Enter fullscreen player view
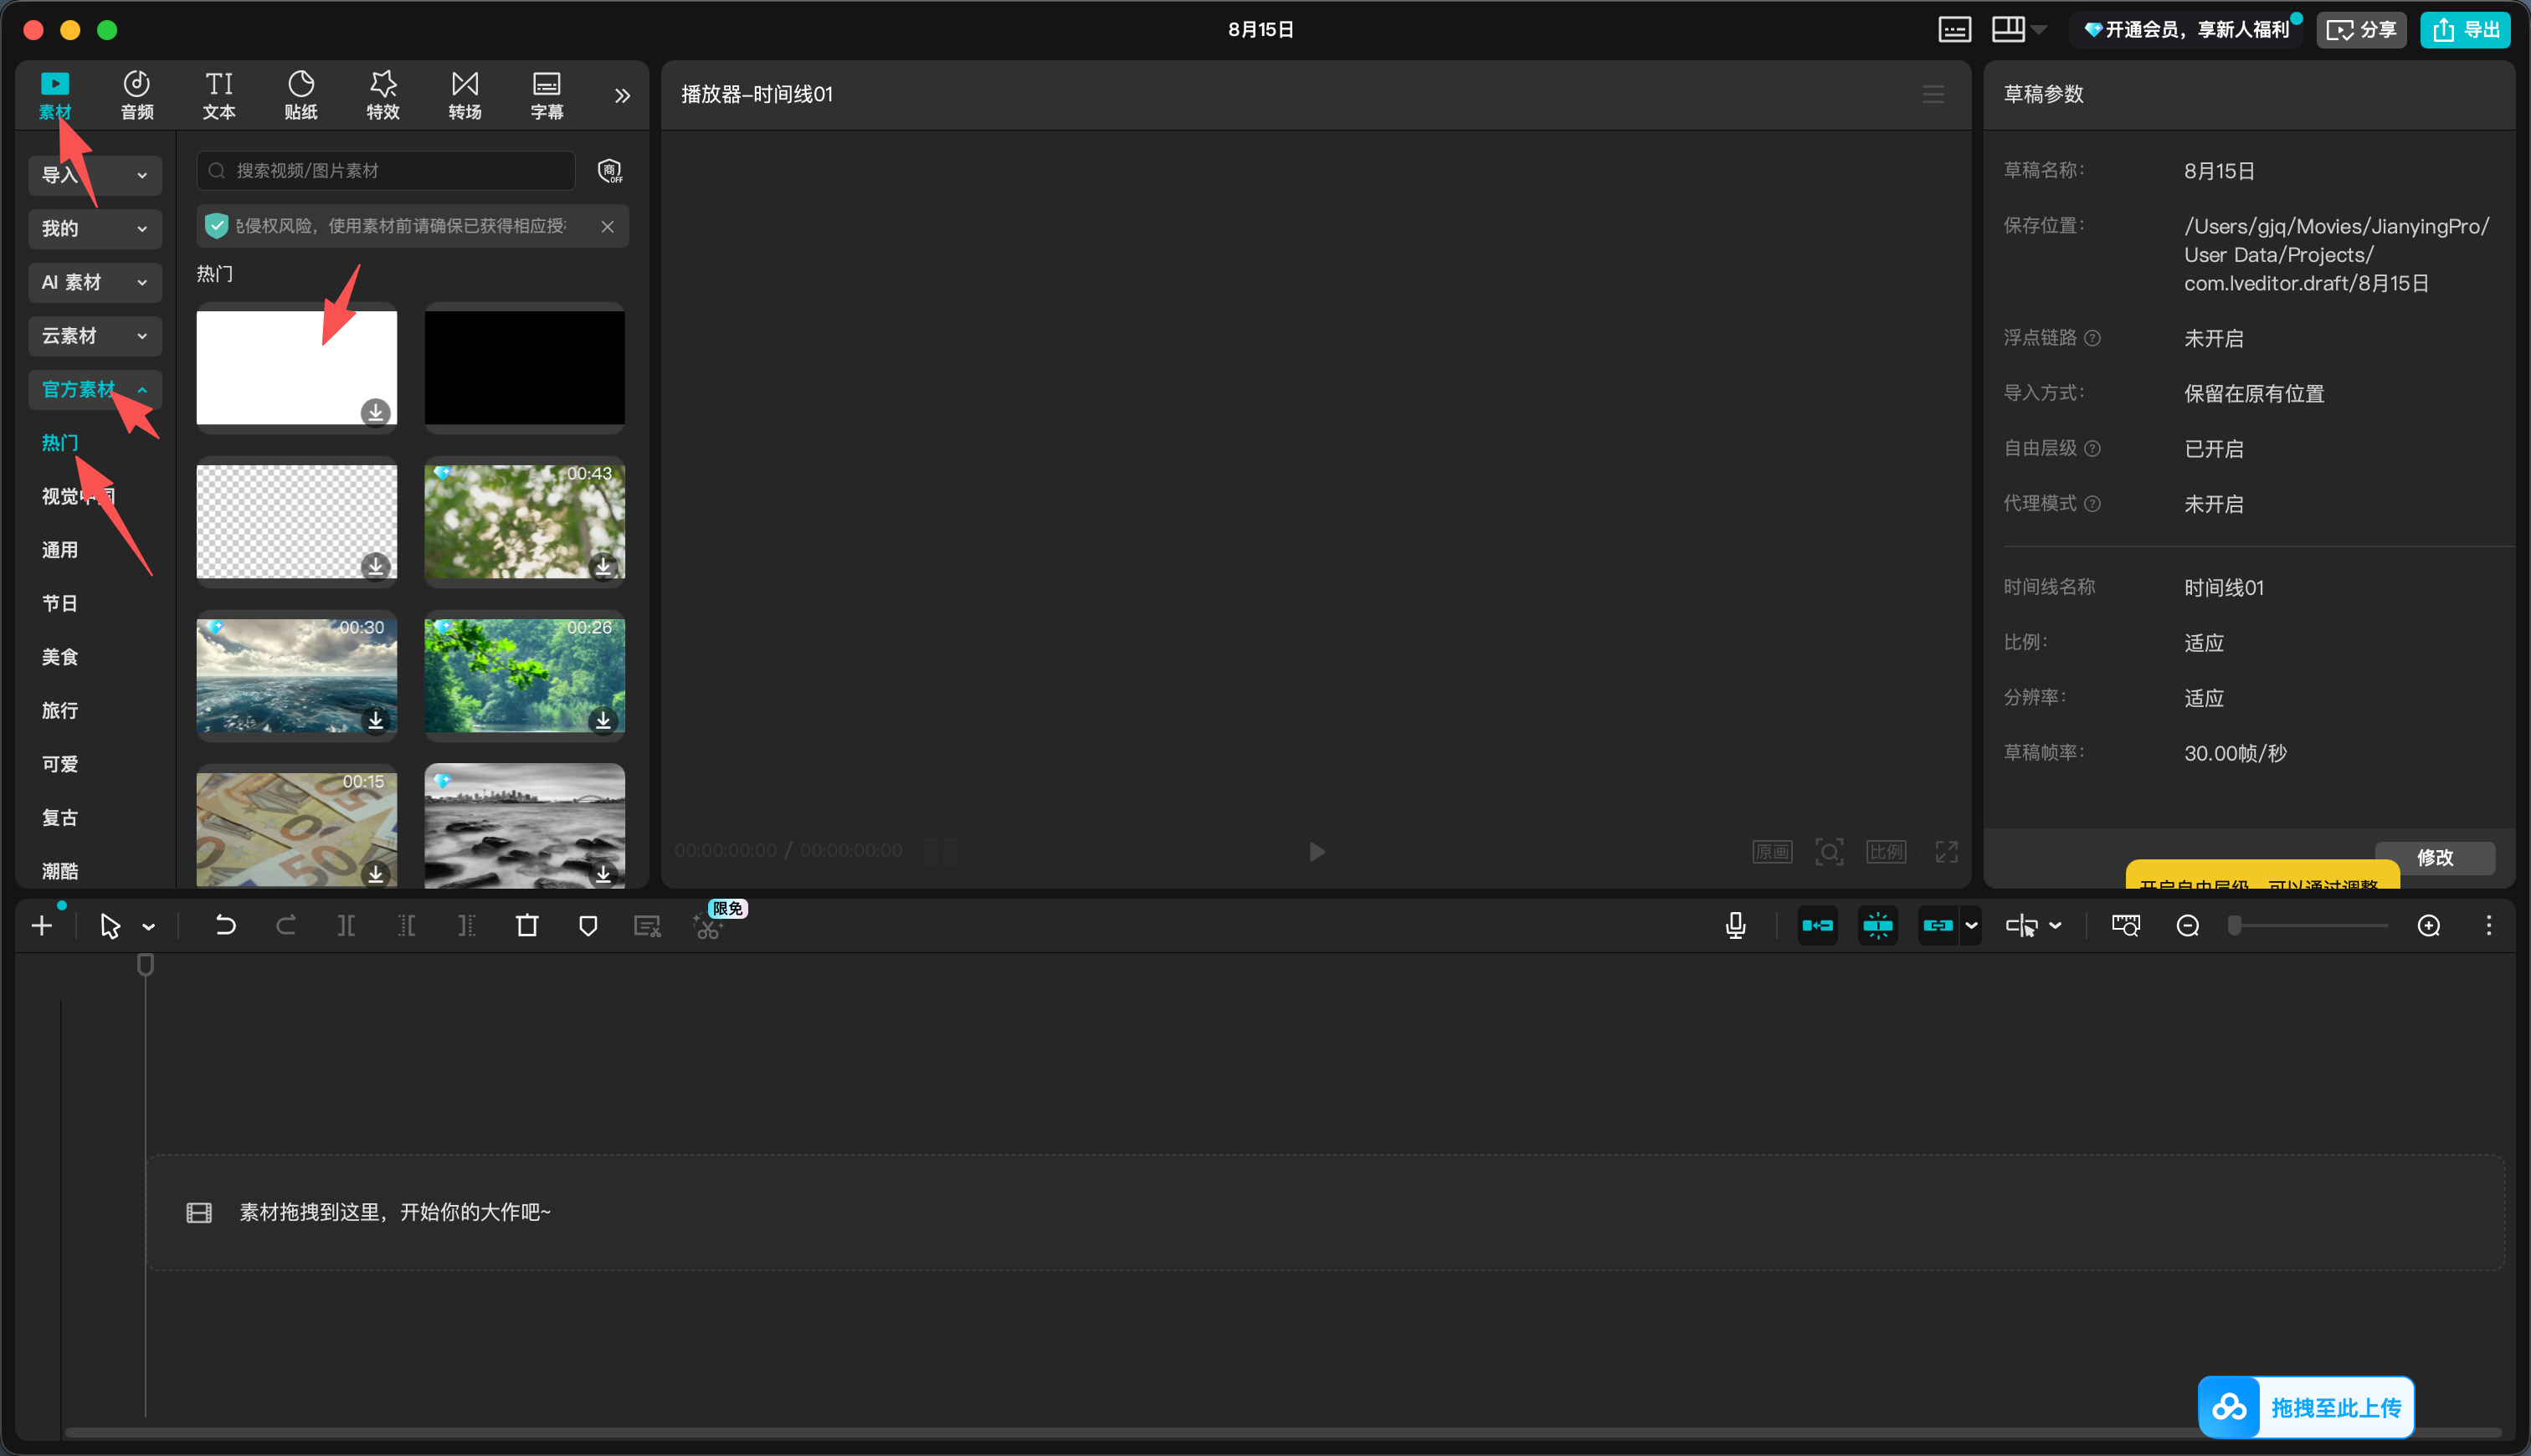The height and width of the screenshot is (1456, 2531). click(x=1946, y=852)
